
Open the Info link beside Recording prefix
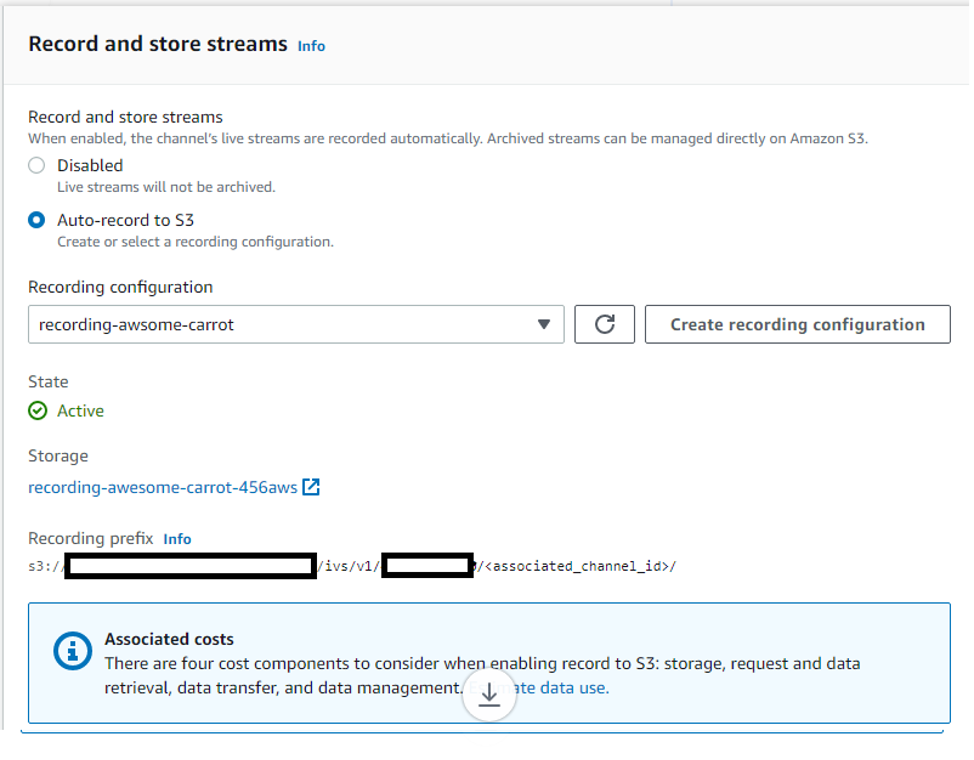tap(177, 539)
